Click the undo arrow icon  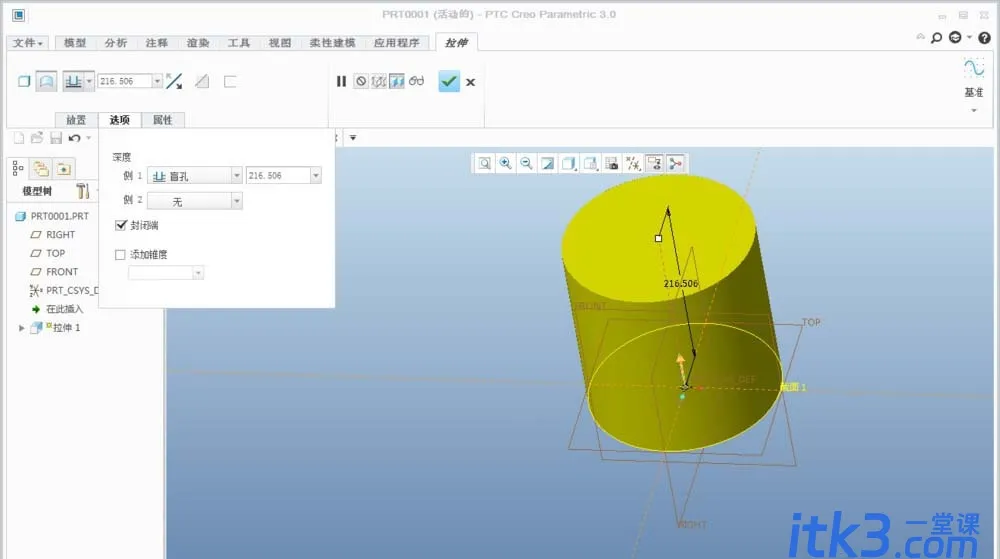click(75, 138)
